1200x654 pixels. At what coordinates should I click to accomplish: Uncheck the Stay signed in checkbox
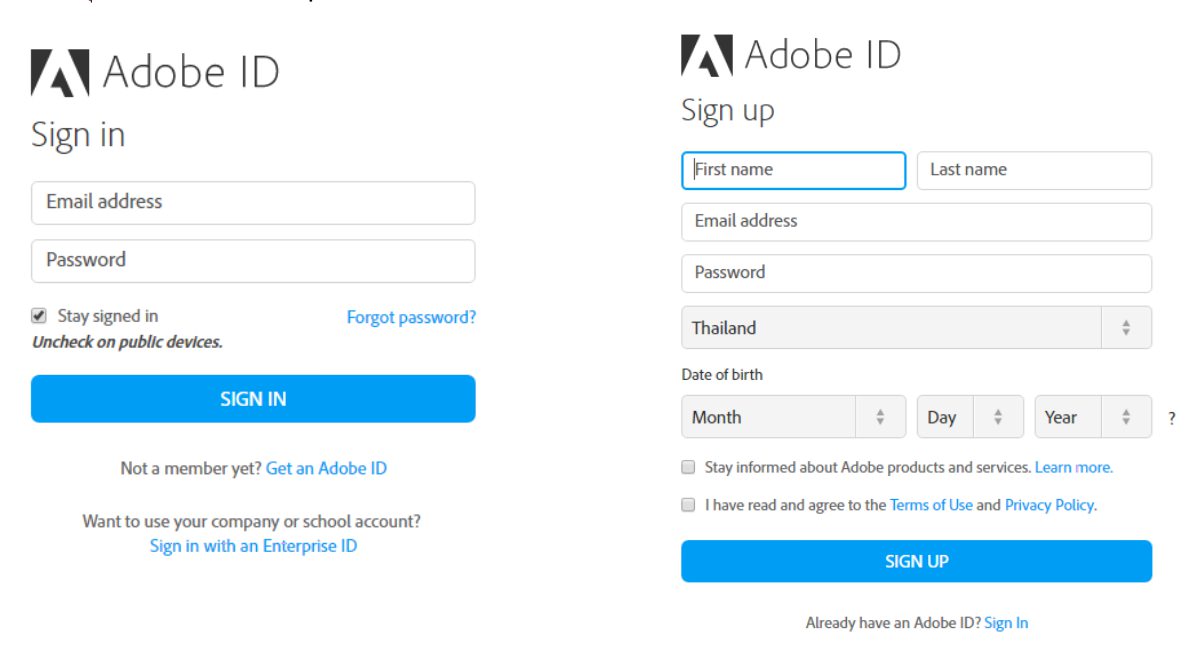point(39,316)
